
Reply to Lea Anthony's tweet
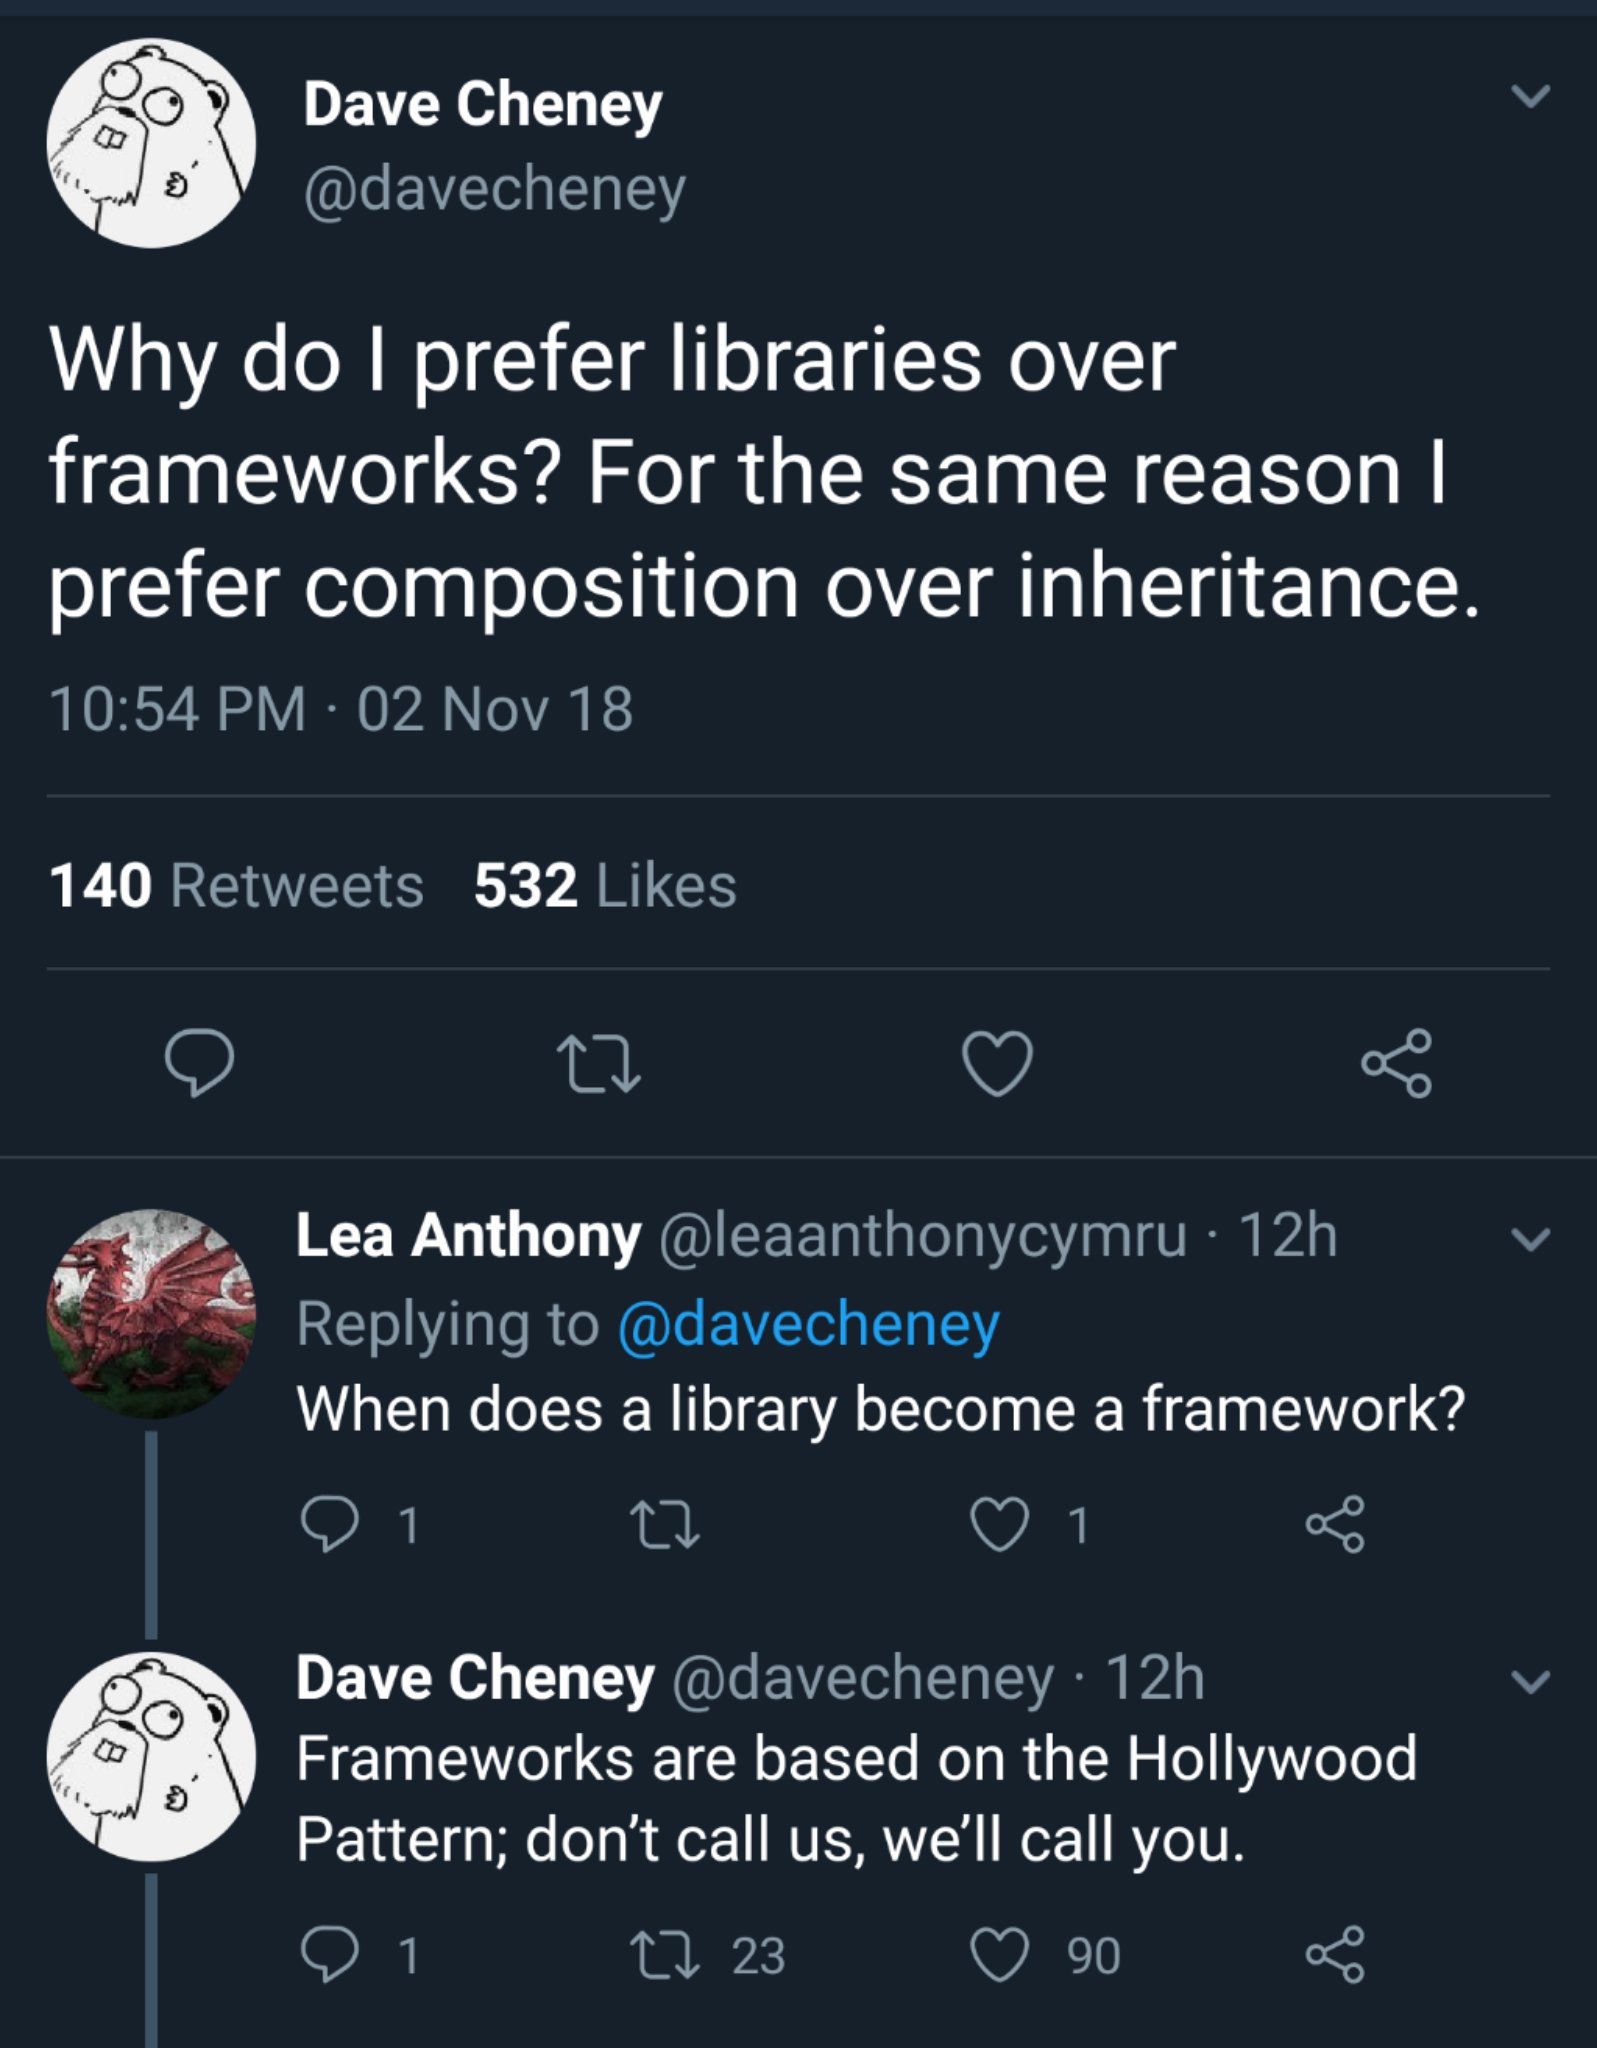[x=329, y=1525]
